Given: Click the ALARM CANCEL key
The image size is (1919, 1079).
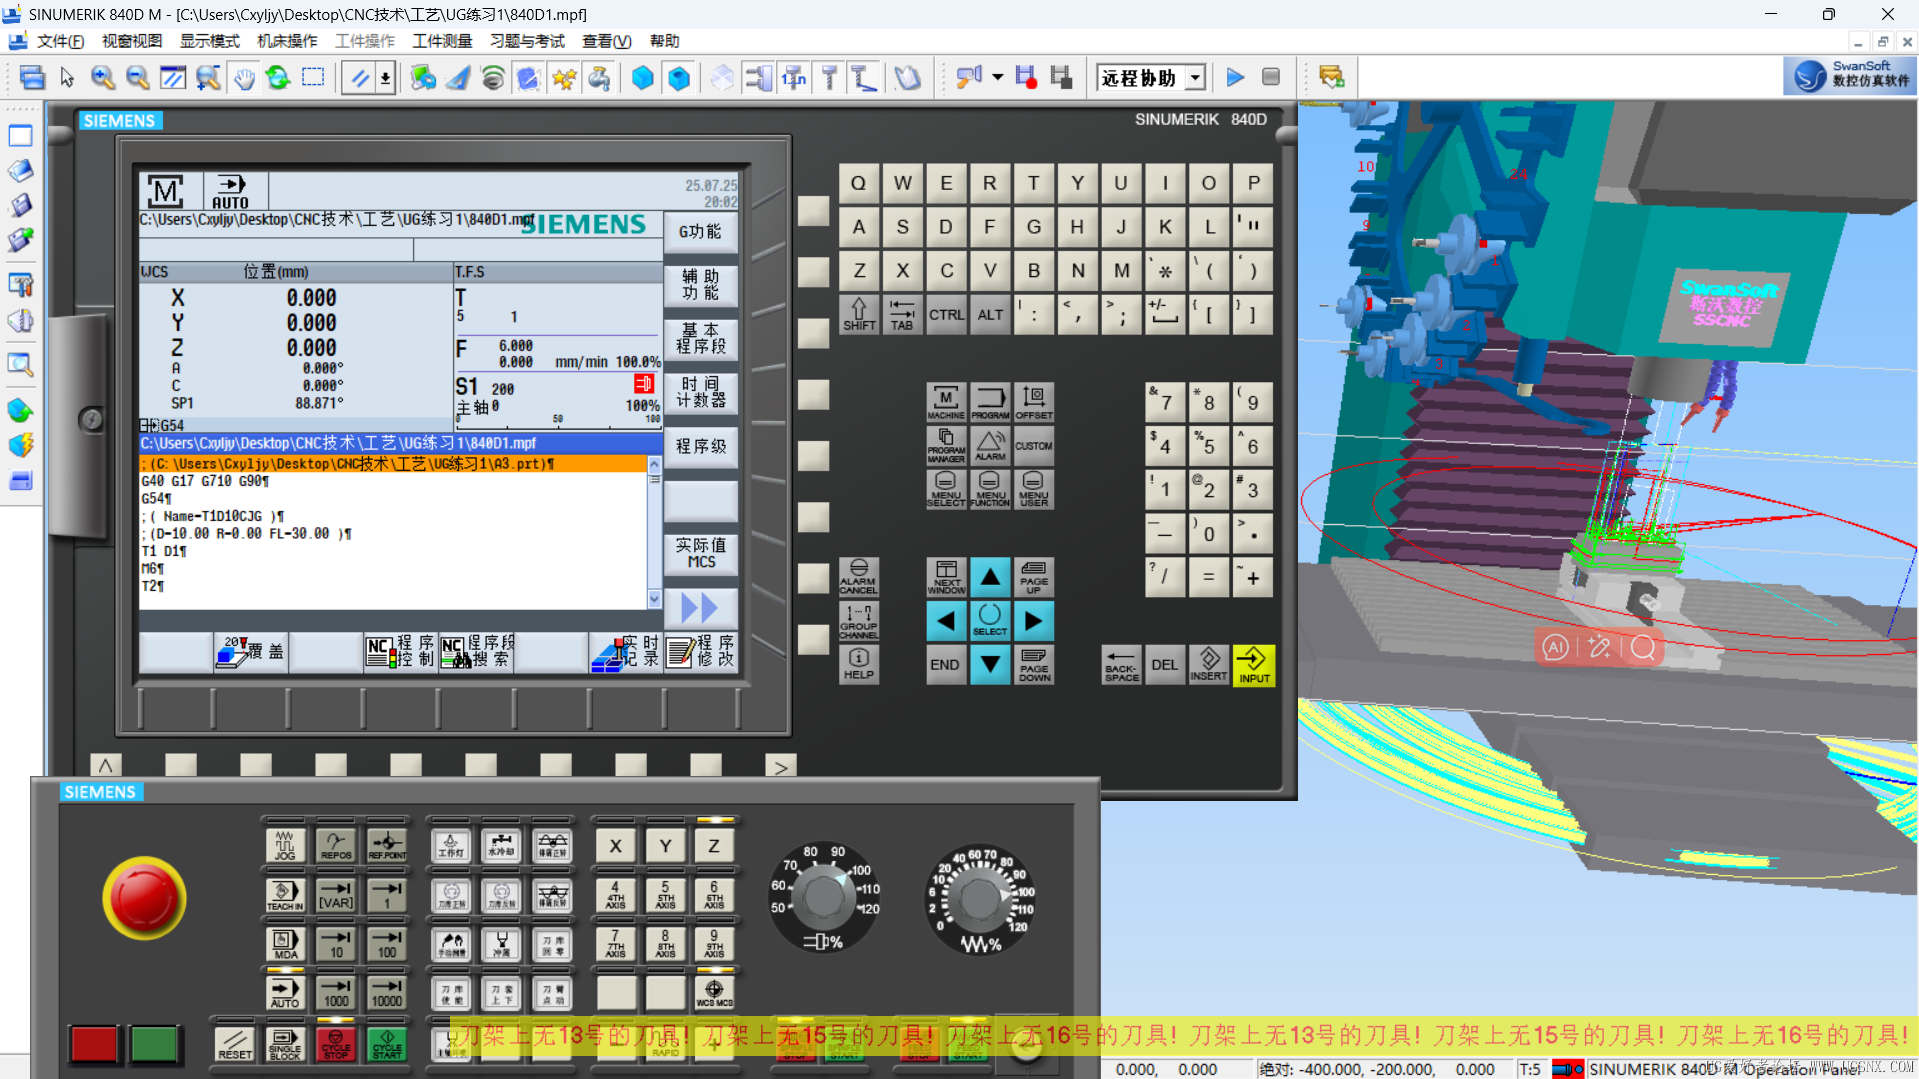Looking at the screenshot, I should (x=858, y=577).
